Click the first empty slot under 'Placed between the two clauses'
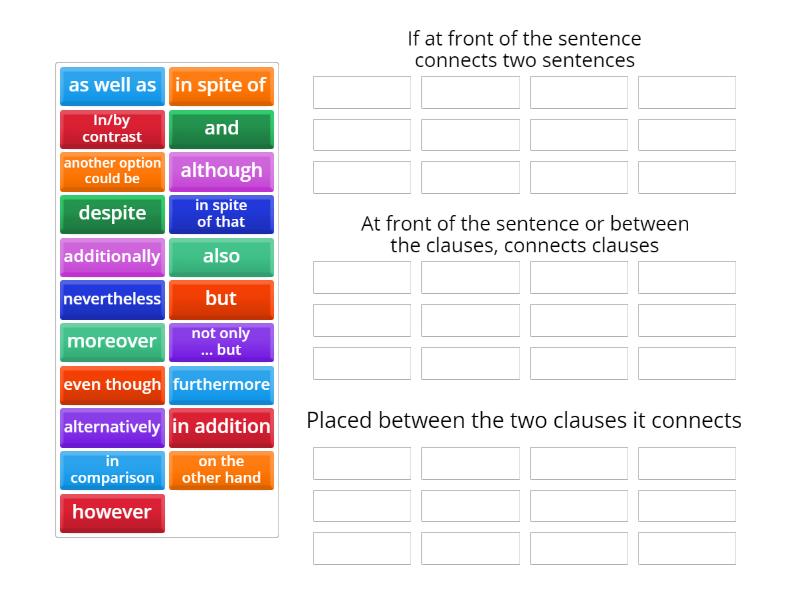The height and width of the screenshot is (600, 800). click(361, 463)
